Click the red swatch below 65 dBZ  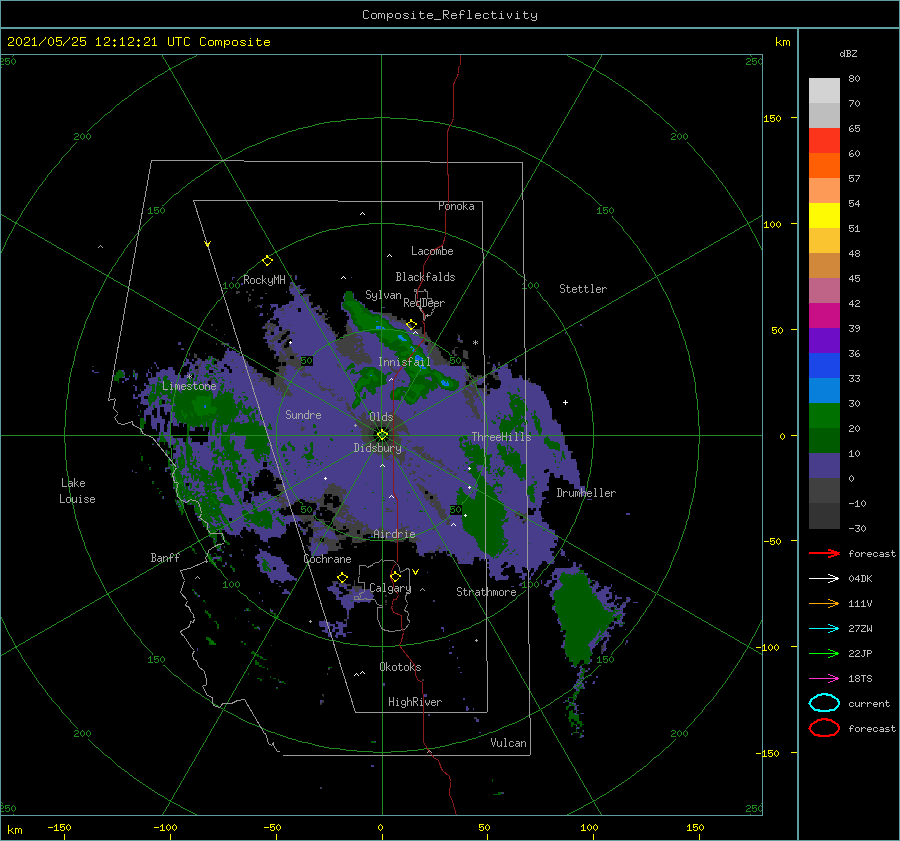point(824,141)
